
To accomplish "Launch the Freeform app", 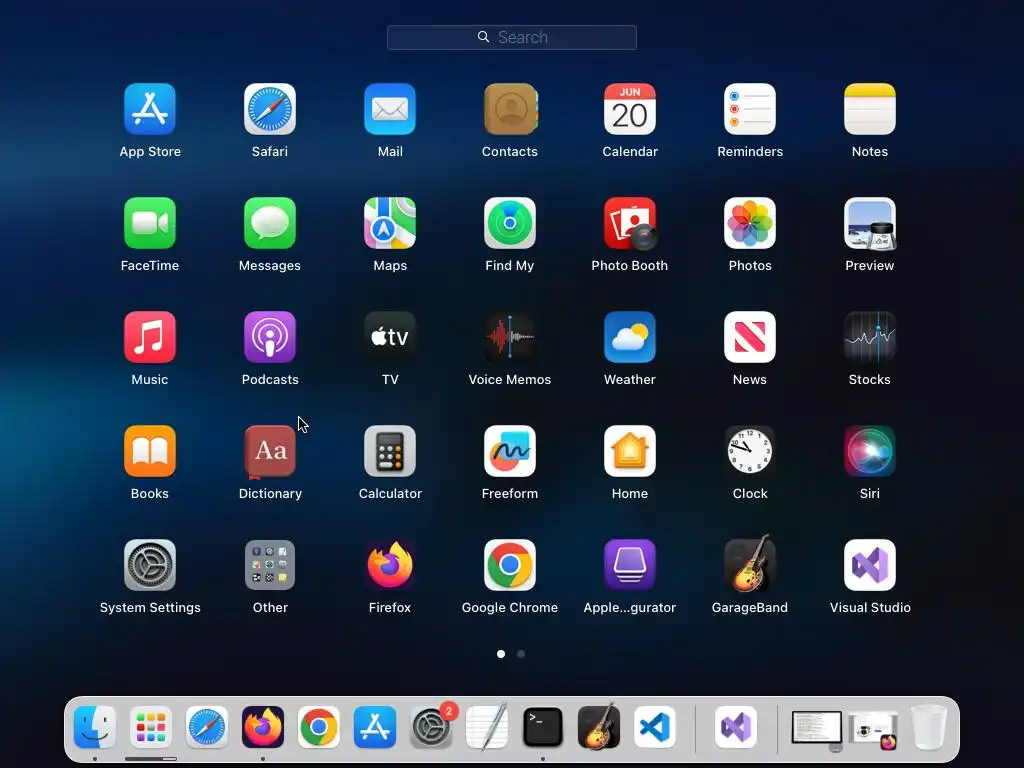I will point(510,451).
